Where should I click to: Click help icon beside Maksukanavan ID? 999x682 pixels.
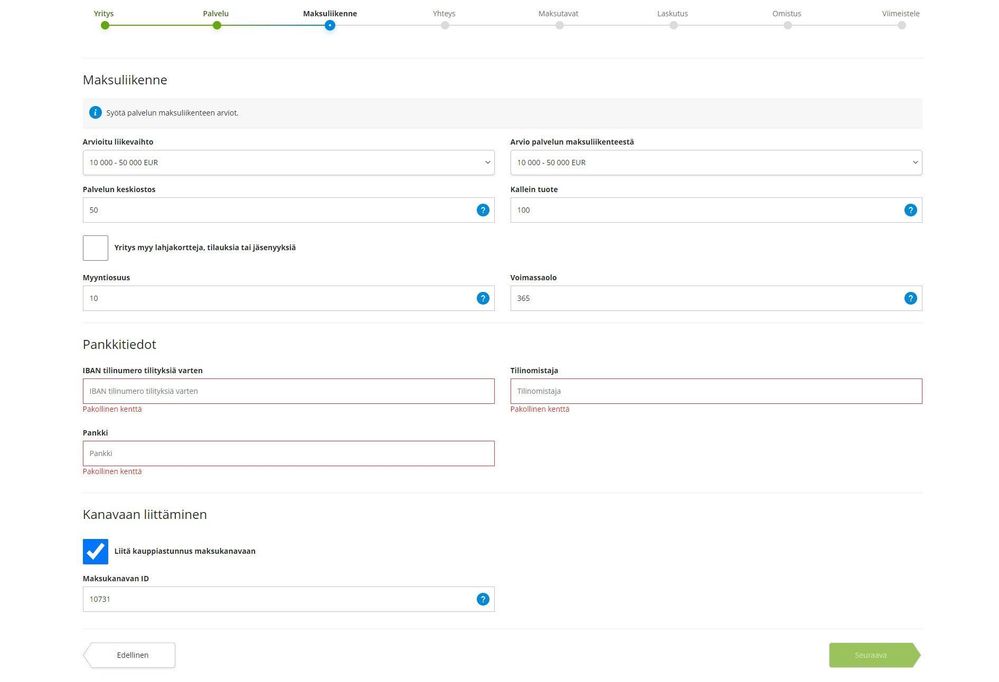[483, 599]
